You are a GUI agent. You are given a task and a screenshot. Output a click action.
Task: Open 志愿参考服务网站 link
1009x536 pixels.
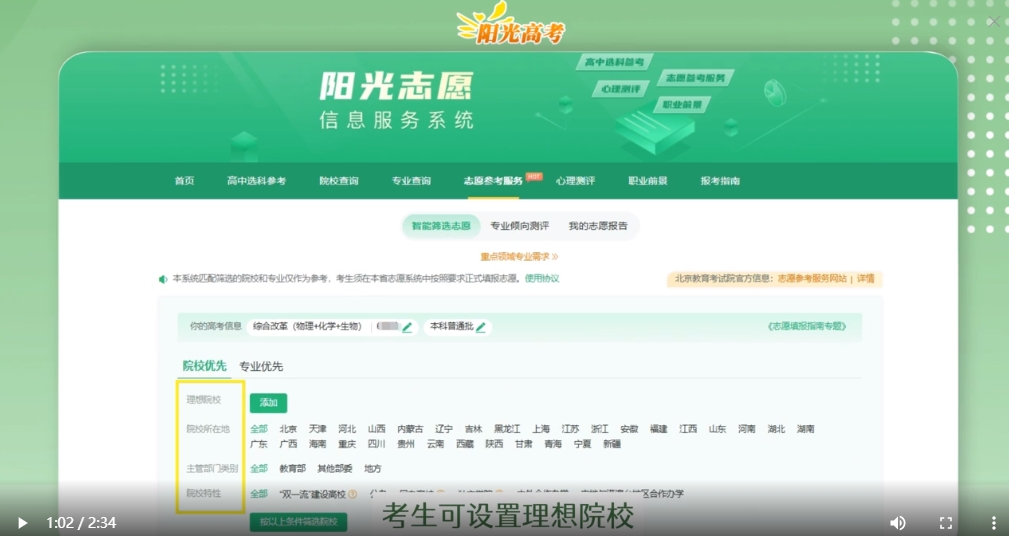point(812,279)
